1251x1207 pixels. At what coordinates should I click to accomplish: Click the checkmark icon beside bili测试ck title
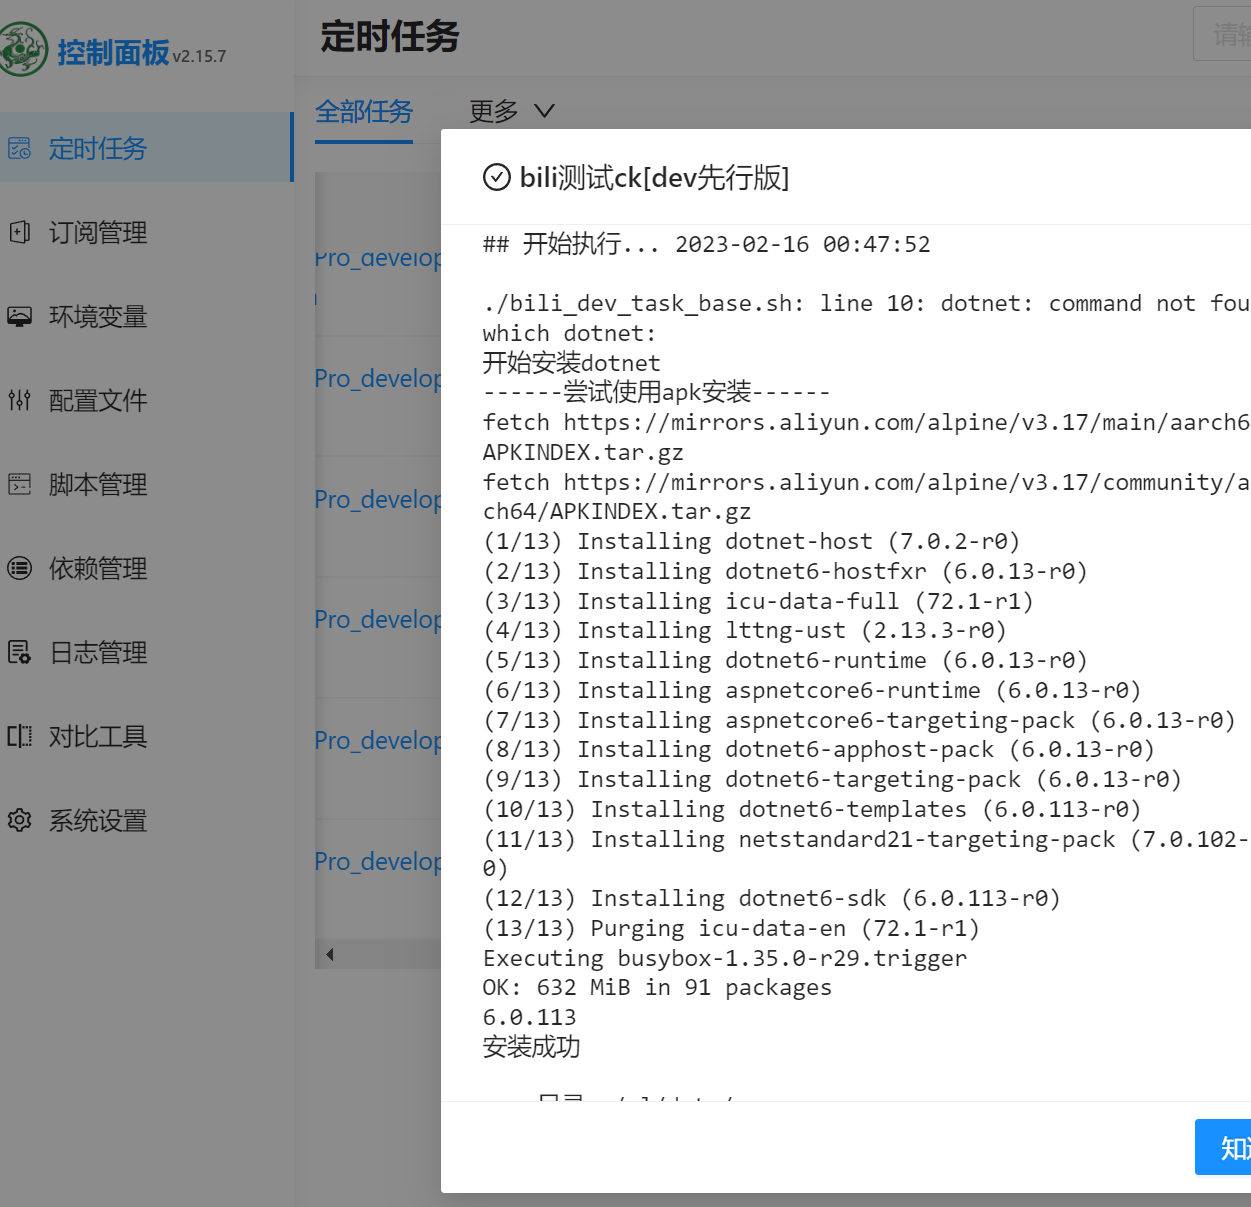pos(496,177)
